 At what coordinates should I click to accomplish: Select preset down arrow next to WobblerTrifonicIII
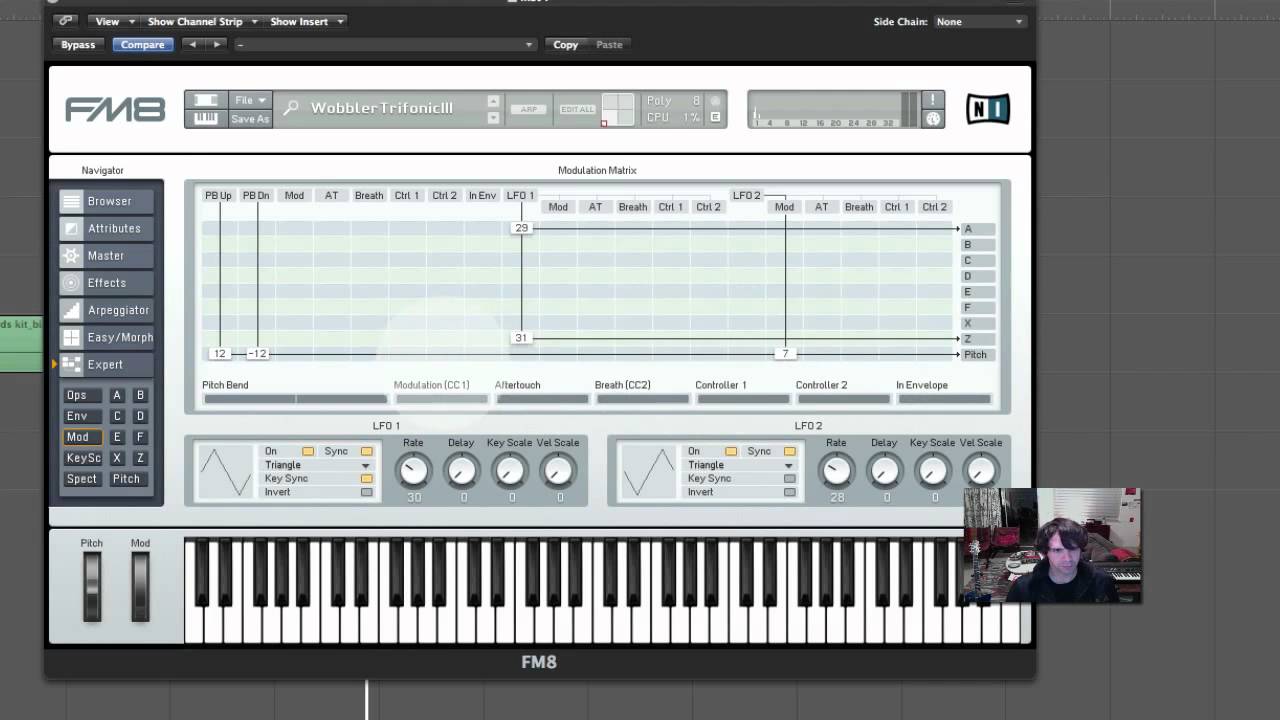tap(493, 118)
